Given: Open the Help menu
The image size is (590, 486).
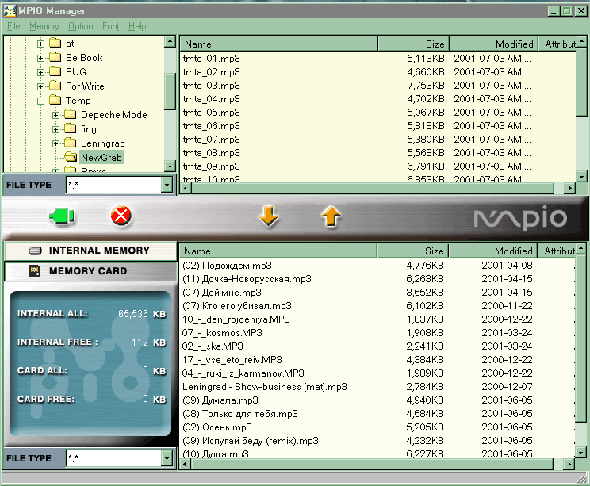Looking at the screenshot, I should pyautogui.click(x=137, y=26).
